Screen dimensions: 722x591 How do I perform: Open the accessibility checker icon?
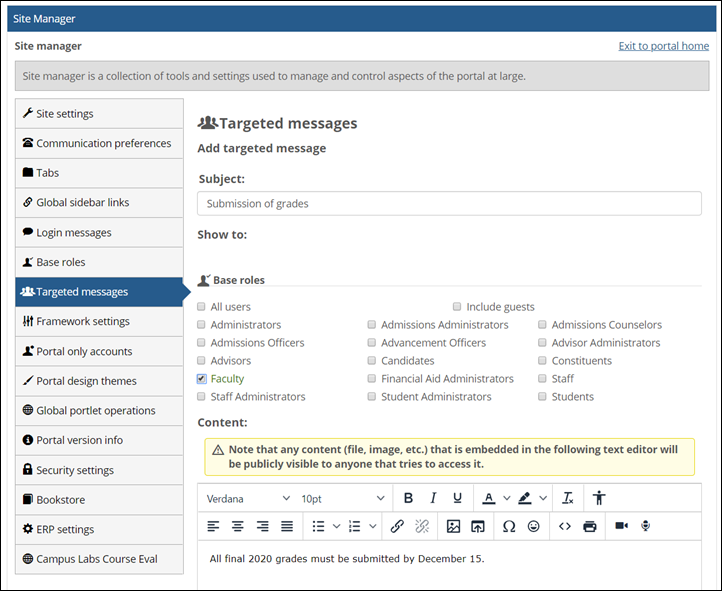(x=599, y=498)
